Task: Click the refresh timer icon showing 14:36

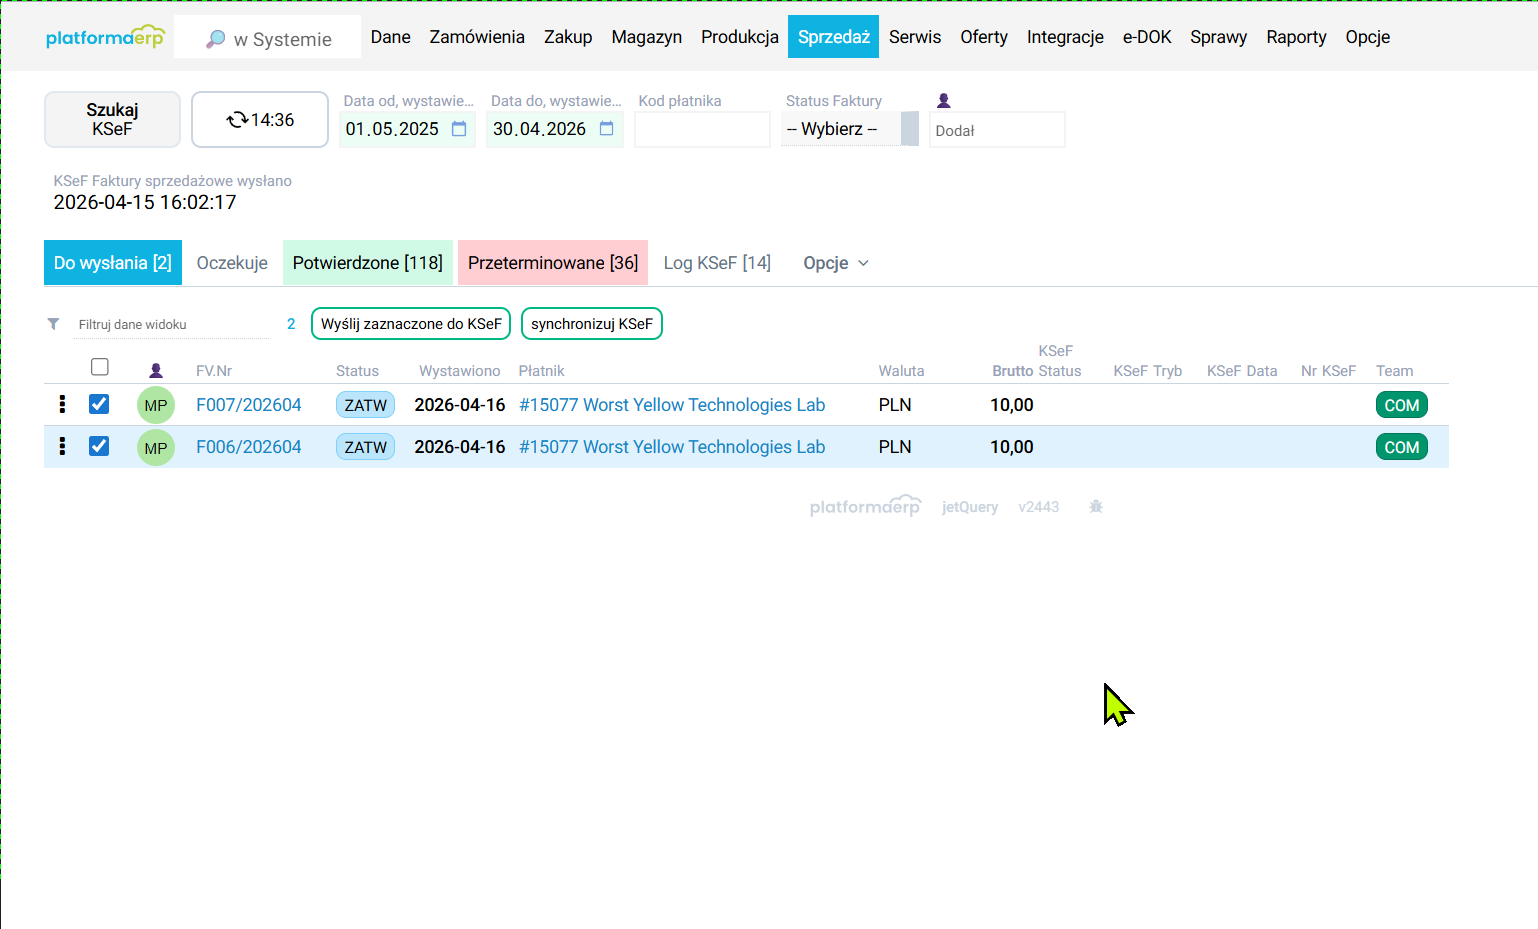Action: click(237, 120)
